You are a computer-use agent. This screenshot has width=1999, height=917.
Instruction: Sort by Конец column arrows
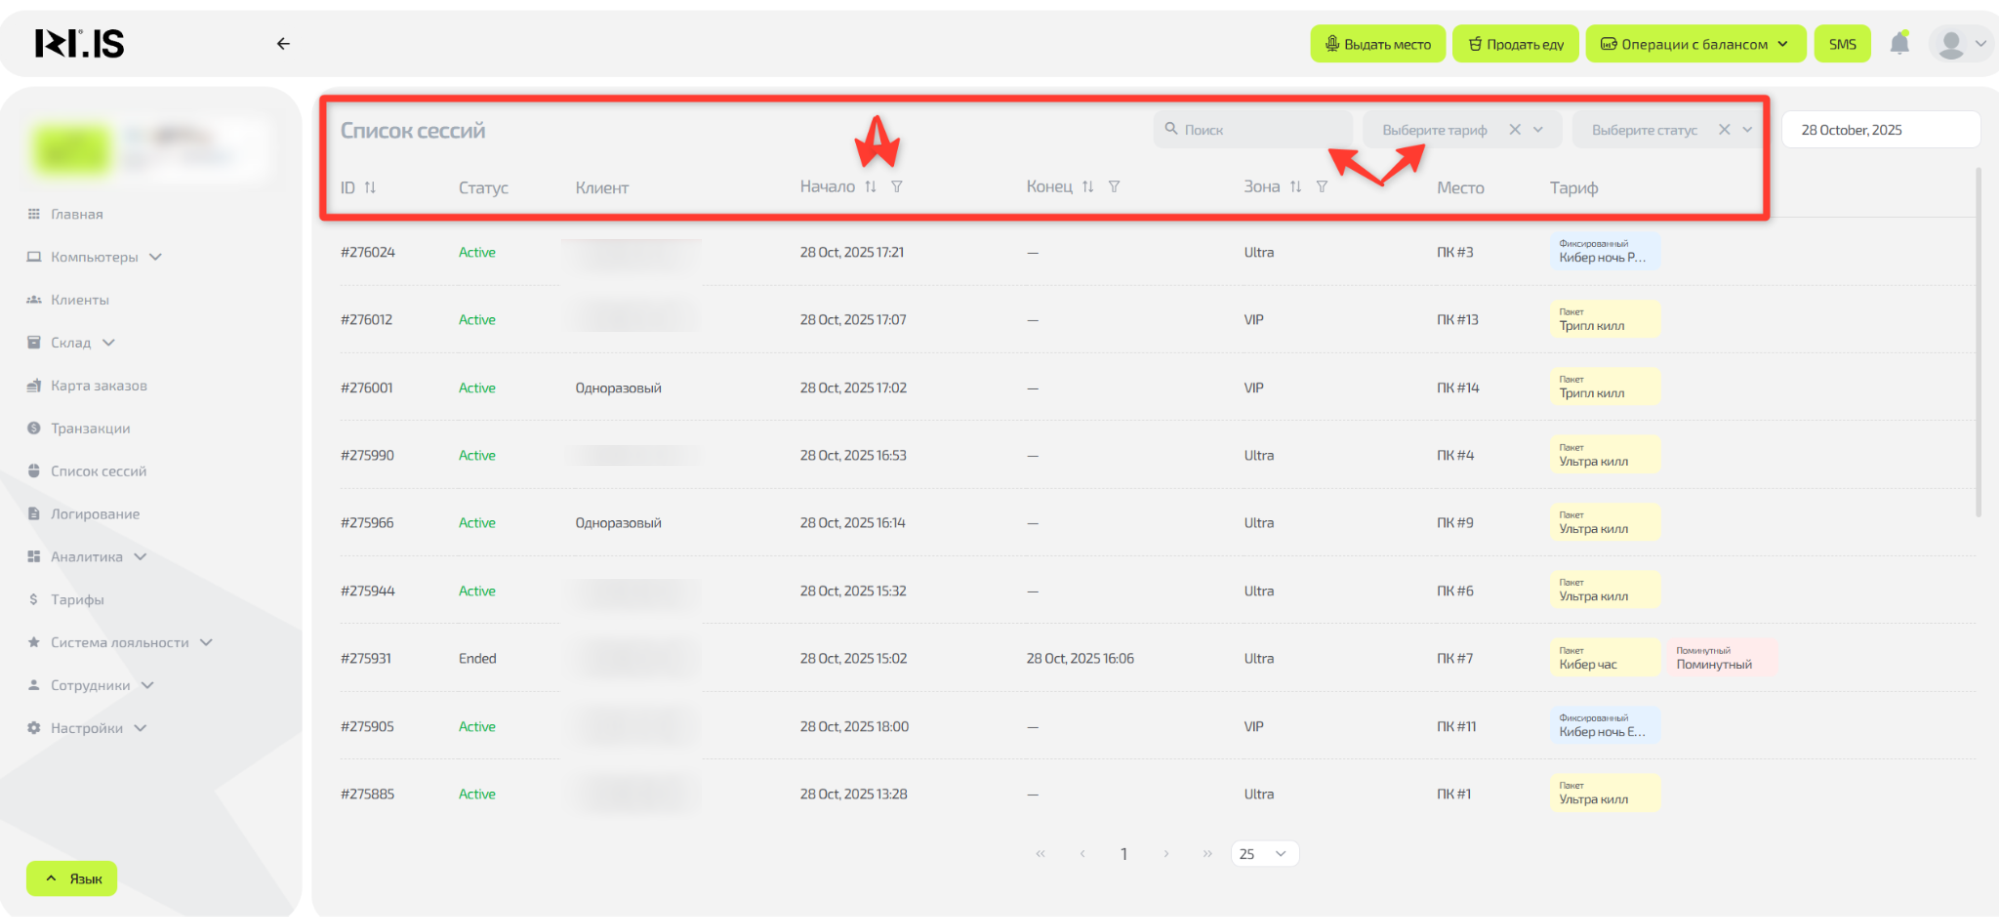pyautogui.click(x=1088, y=187)
